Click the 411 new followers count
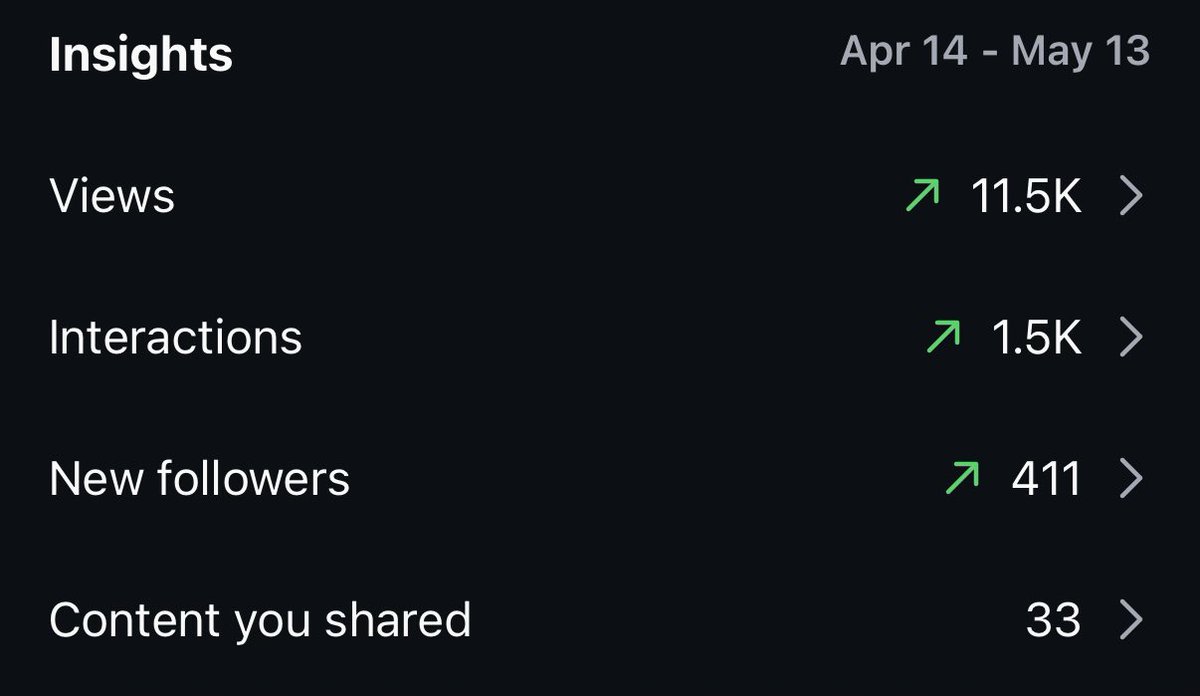The height and width of the screenshot is (696, 1200). (1046, 480)
